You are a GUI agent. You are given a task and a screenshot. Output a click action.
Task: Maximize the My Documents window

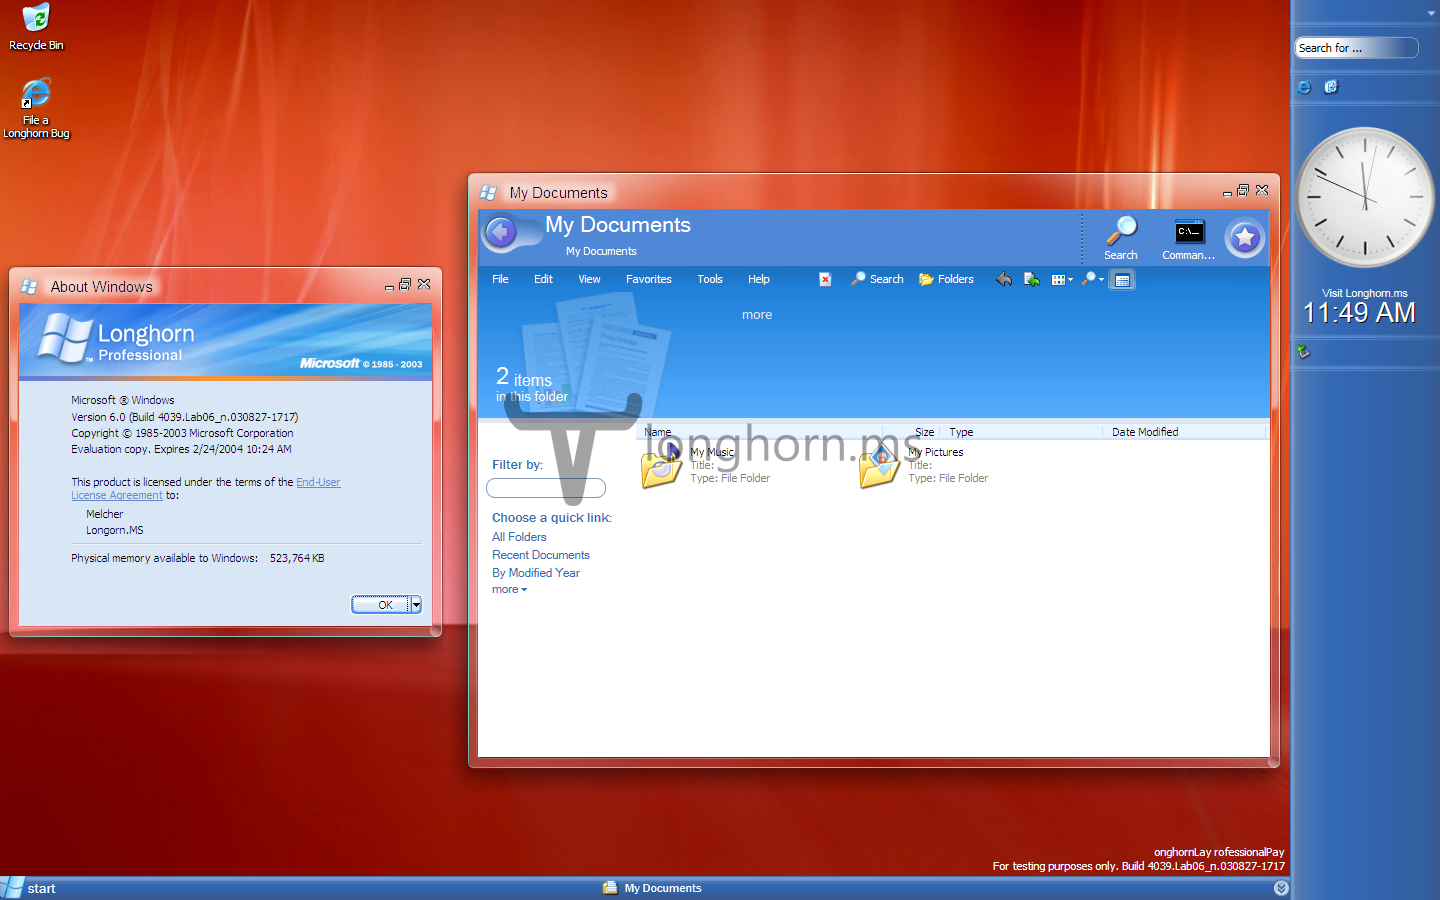coord(1243,190)
